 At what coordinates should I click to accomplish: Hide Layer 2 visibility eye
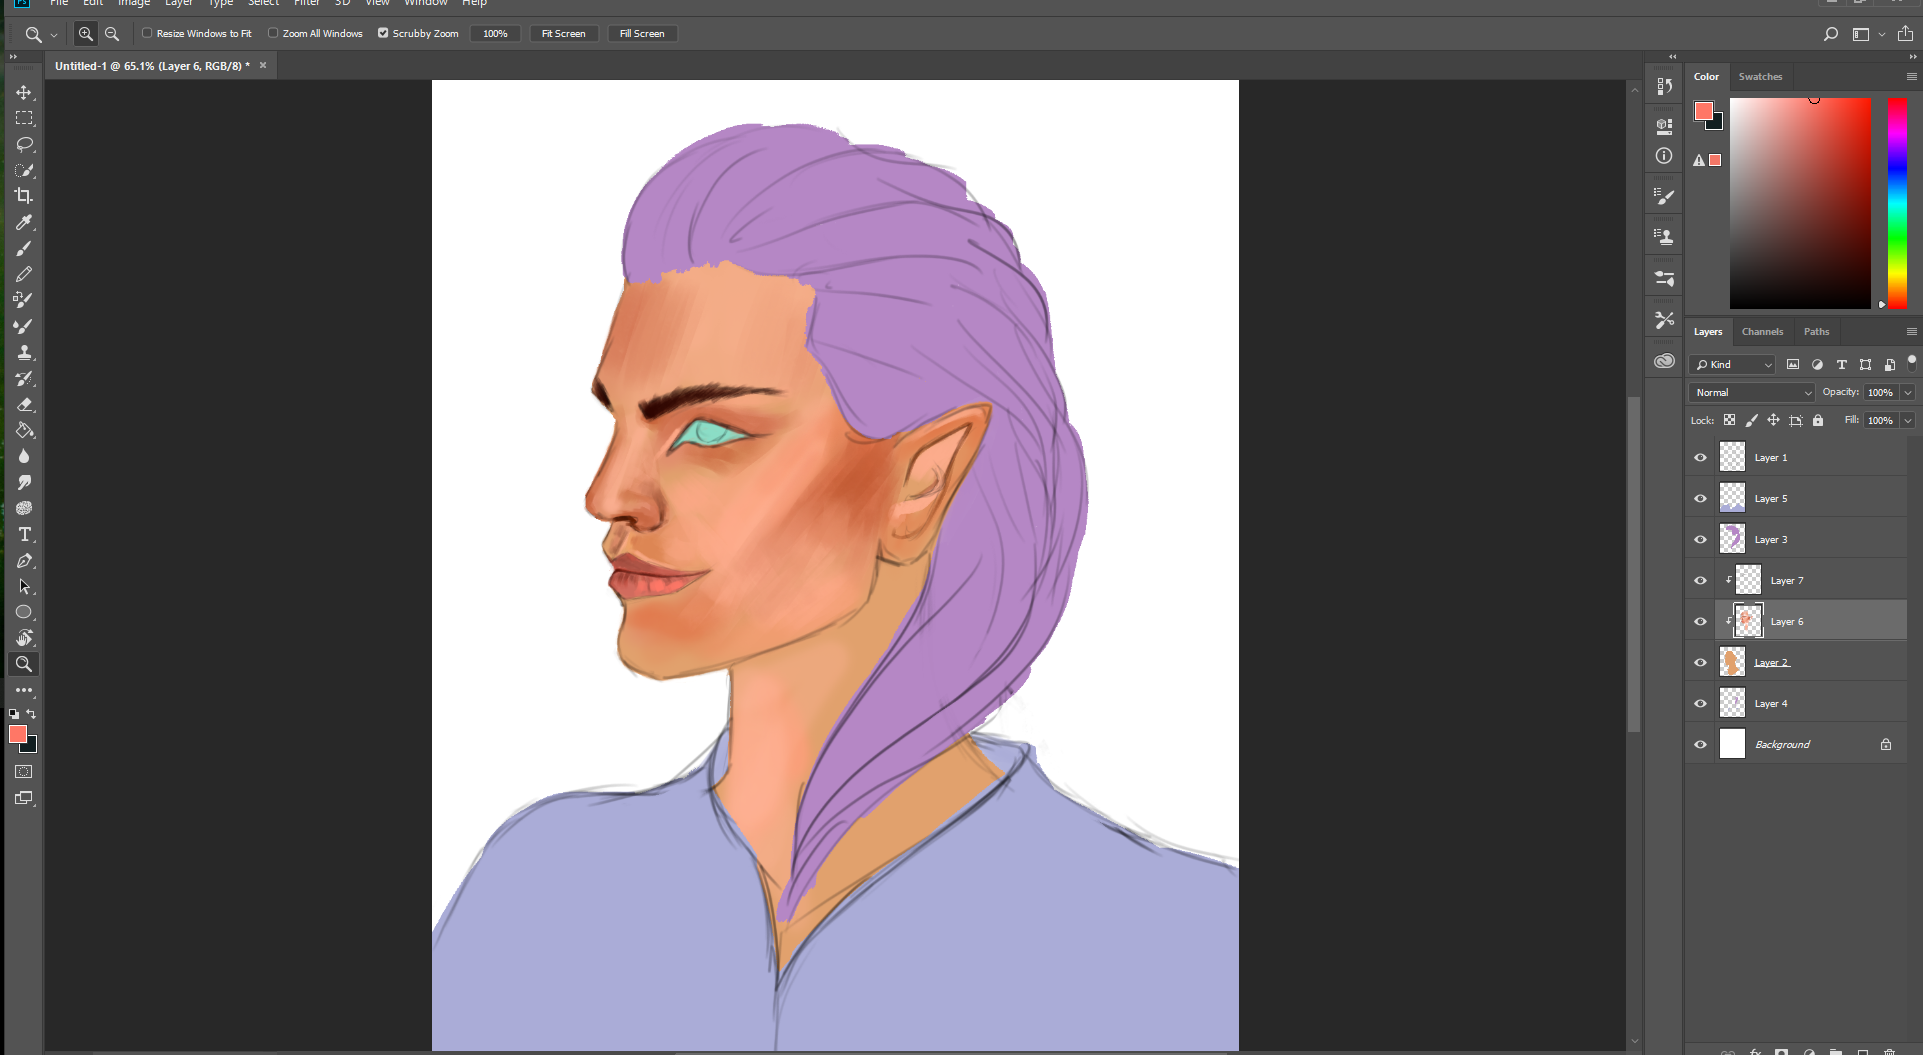click(1700, 662)
